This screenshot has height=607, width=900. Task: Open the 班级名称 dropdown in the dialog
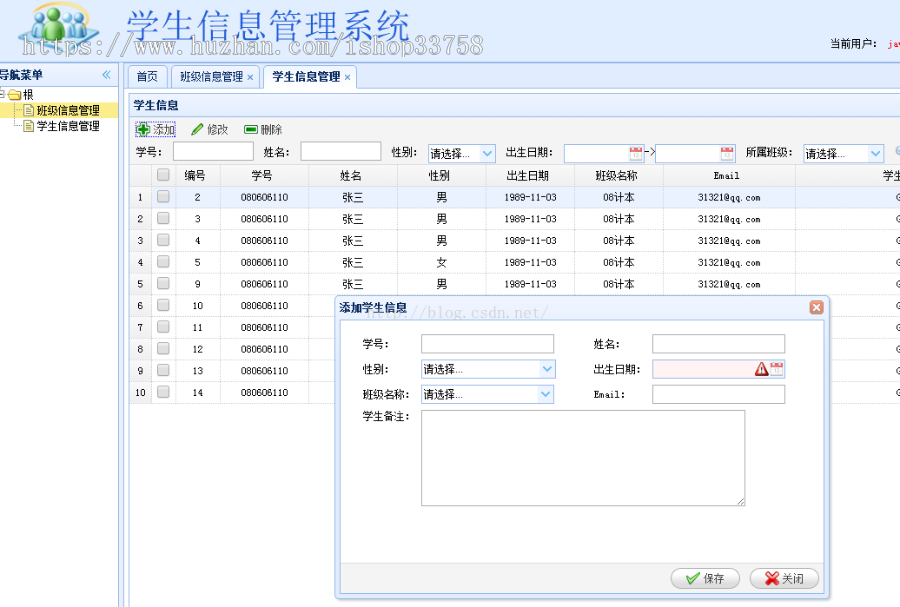(x=545, y=394)
